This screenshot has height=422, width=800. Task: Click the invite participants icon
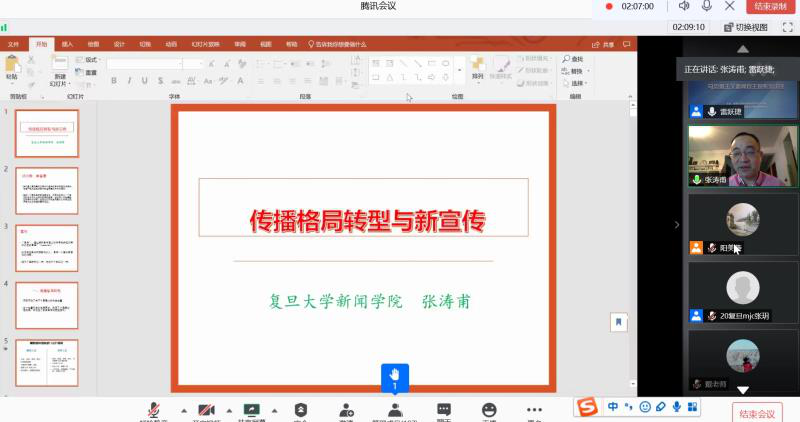click(346, 410)
